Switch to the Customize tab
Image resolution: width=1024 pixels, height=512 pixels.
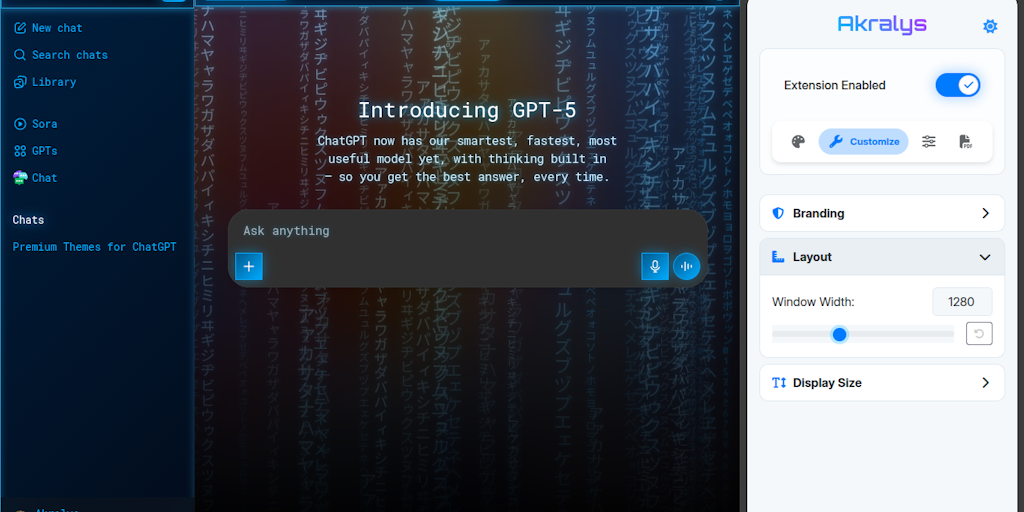(x=863, y=142)
